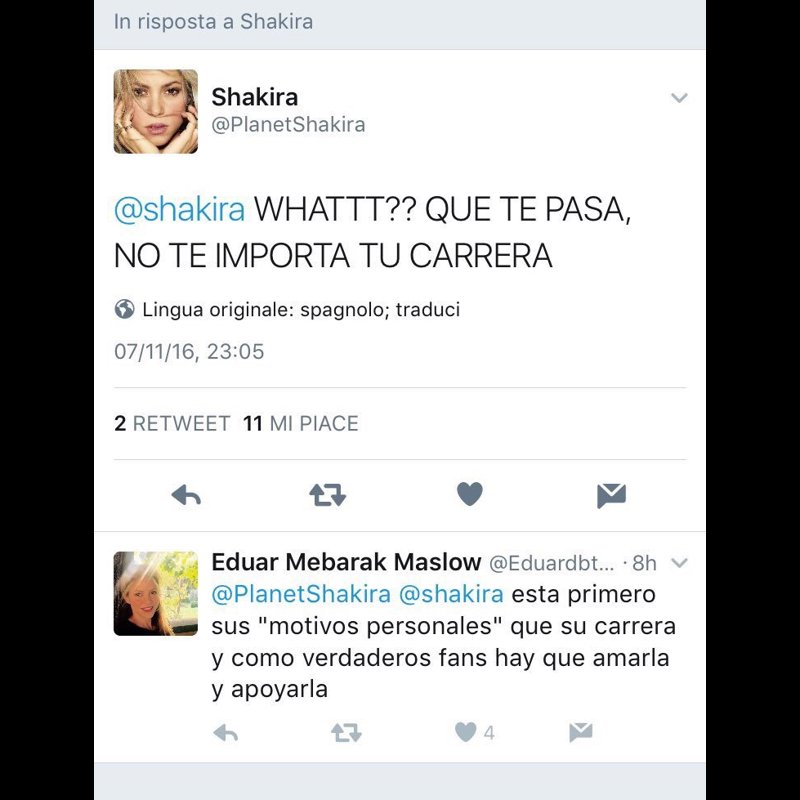800x800 pixels.
Task: View the 11 MI PIACE list
Action: click(x=301, y=423)
